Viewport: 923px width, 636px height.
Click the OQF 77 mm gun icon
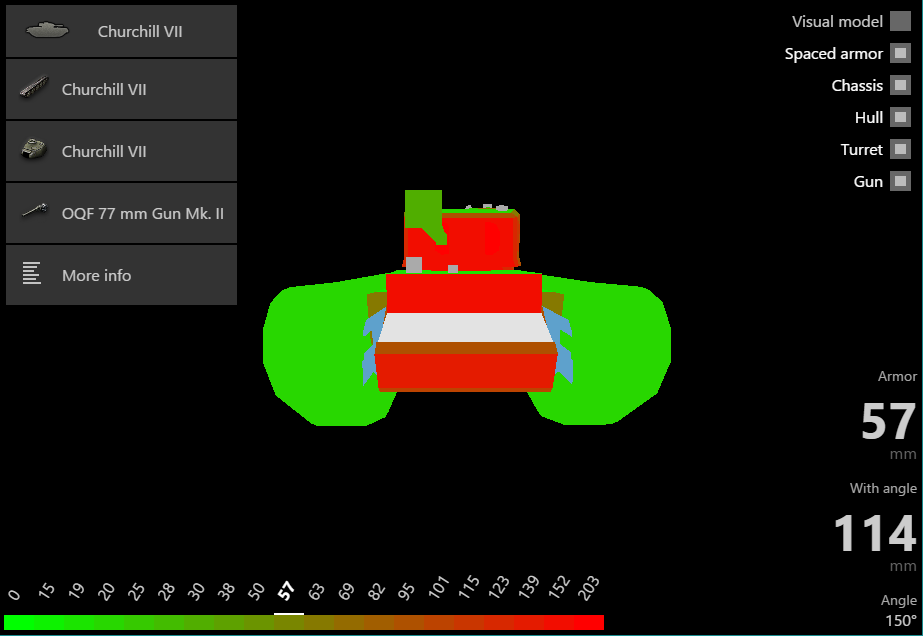[34, 211]
